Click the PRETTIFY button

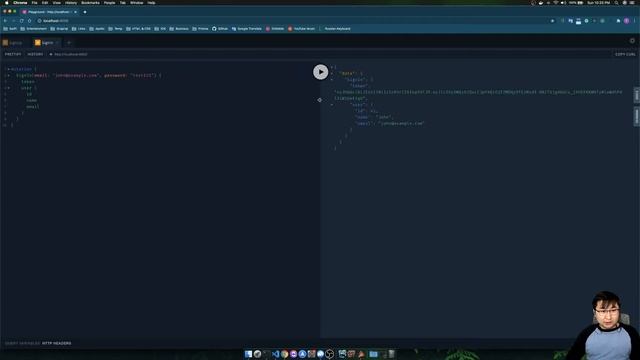[x=13, y=54]
